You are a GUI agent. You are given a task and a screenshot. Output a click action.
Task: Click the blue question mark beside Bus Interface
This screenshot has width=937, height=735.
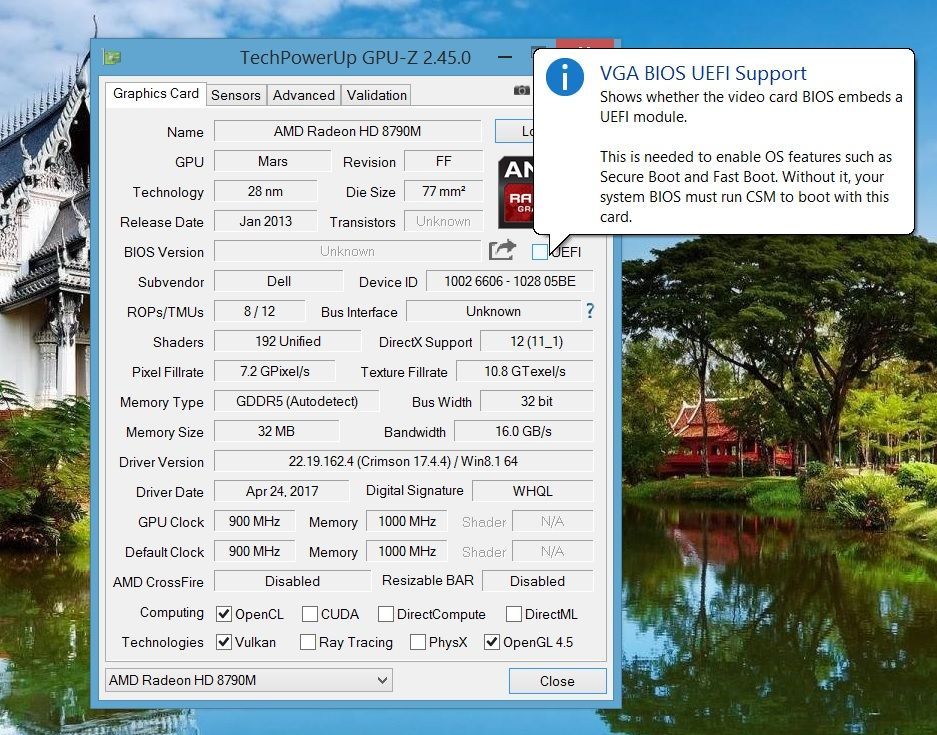point(590,311)
